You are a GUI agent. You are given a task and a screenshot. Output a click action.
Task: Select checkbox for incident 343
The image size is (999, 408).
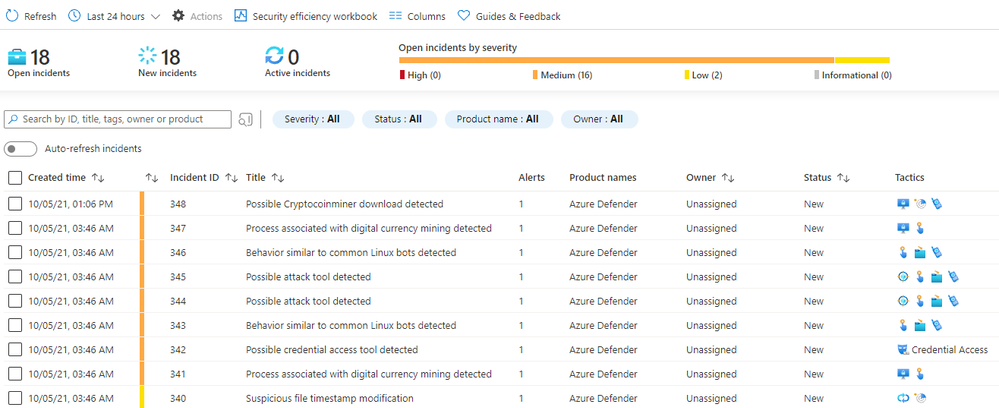pyautogui.click(x=15, y=325)
